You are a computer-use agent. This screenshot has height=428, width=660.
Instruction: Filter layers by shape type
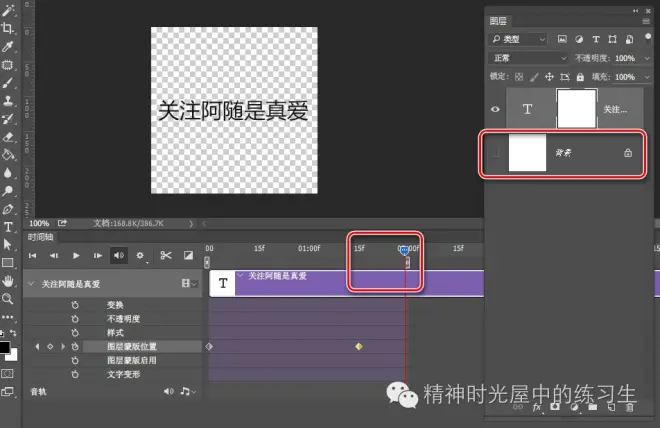pyautogui.click(x=612, y=39)
